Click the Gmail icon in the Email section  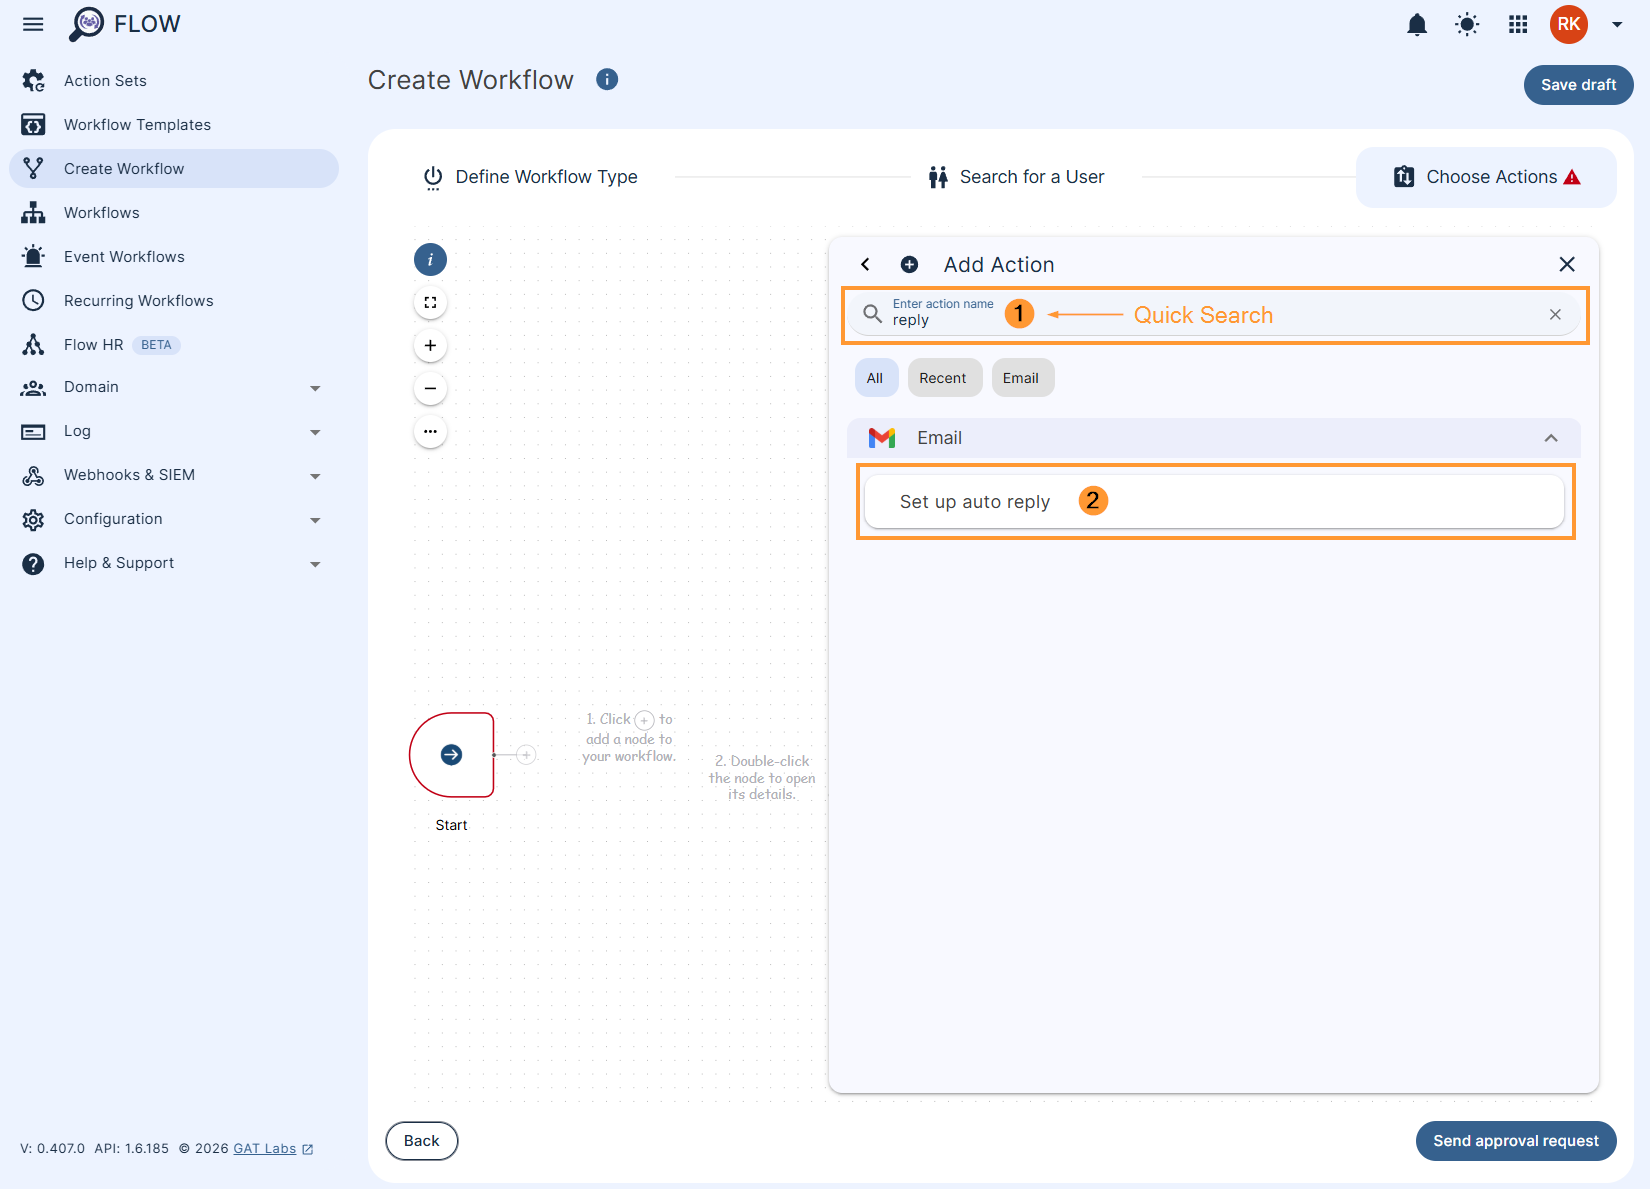click(x=883, y=438)
